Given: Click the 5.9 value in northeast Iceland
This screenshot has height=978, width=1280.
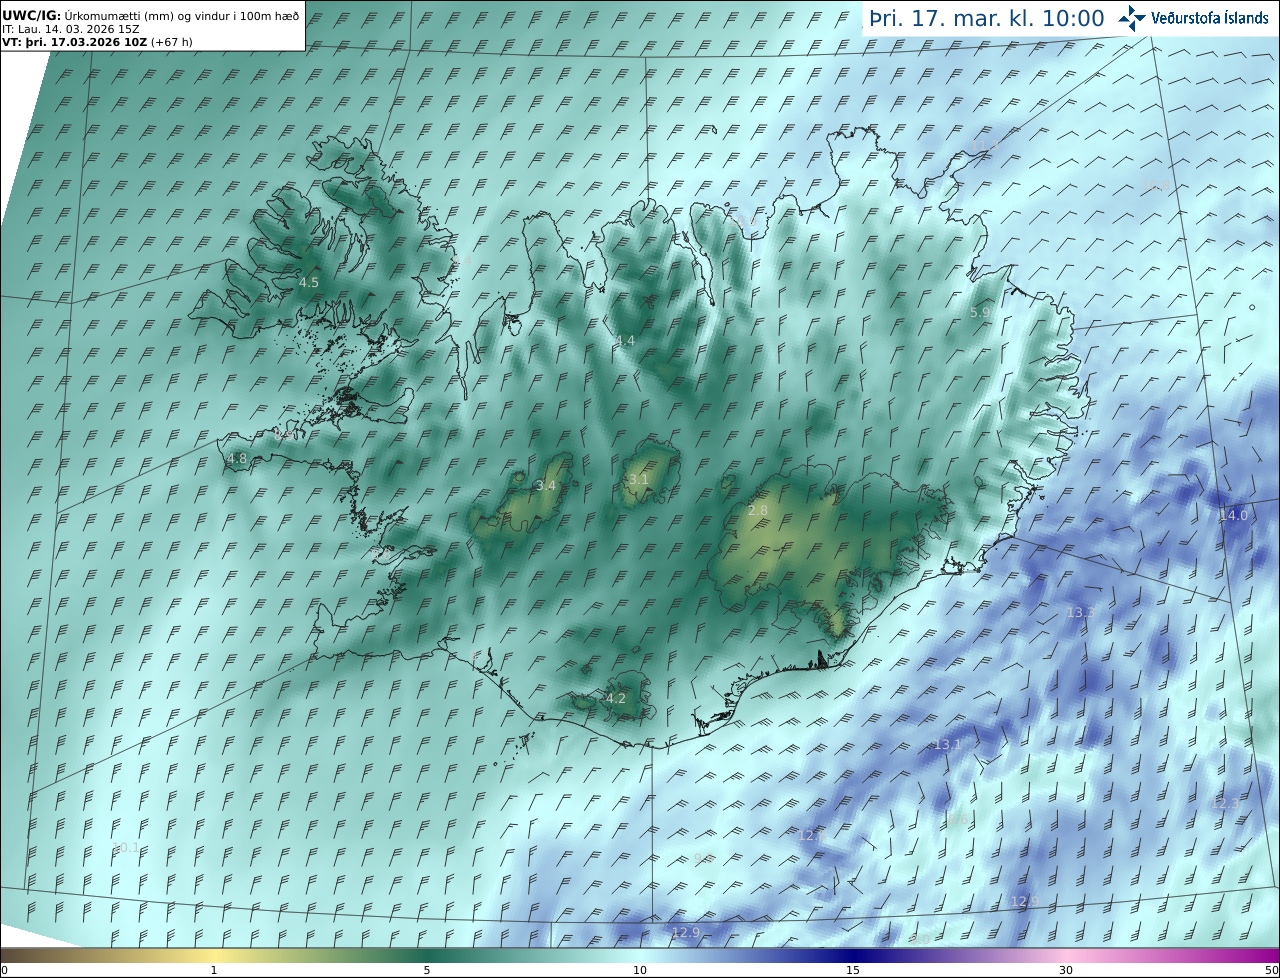Looking at the screenshot, I should click(x=980, y=313).
